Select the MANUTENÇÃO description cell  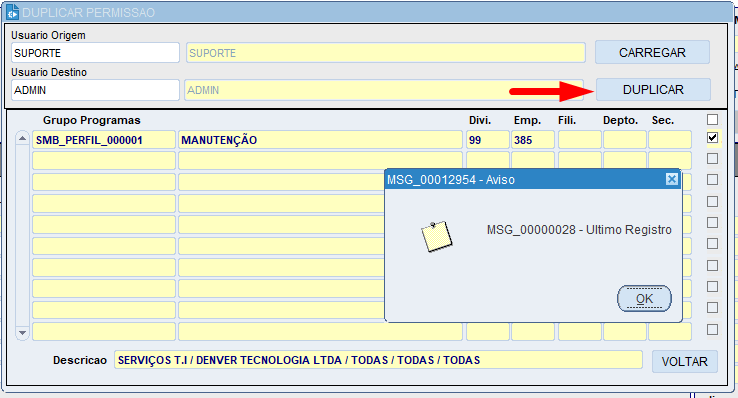(x=321, y=140)
